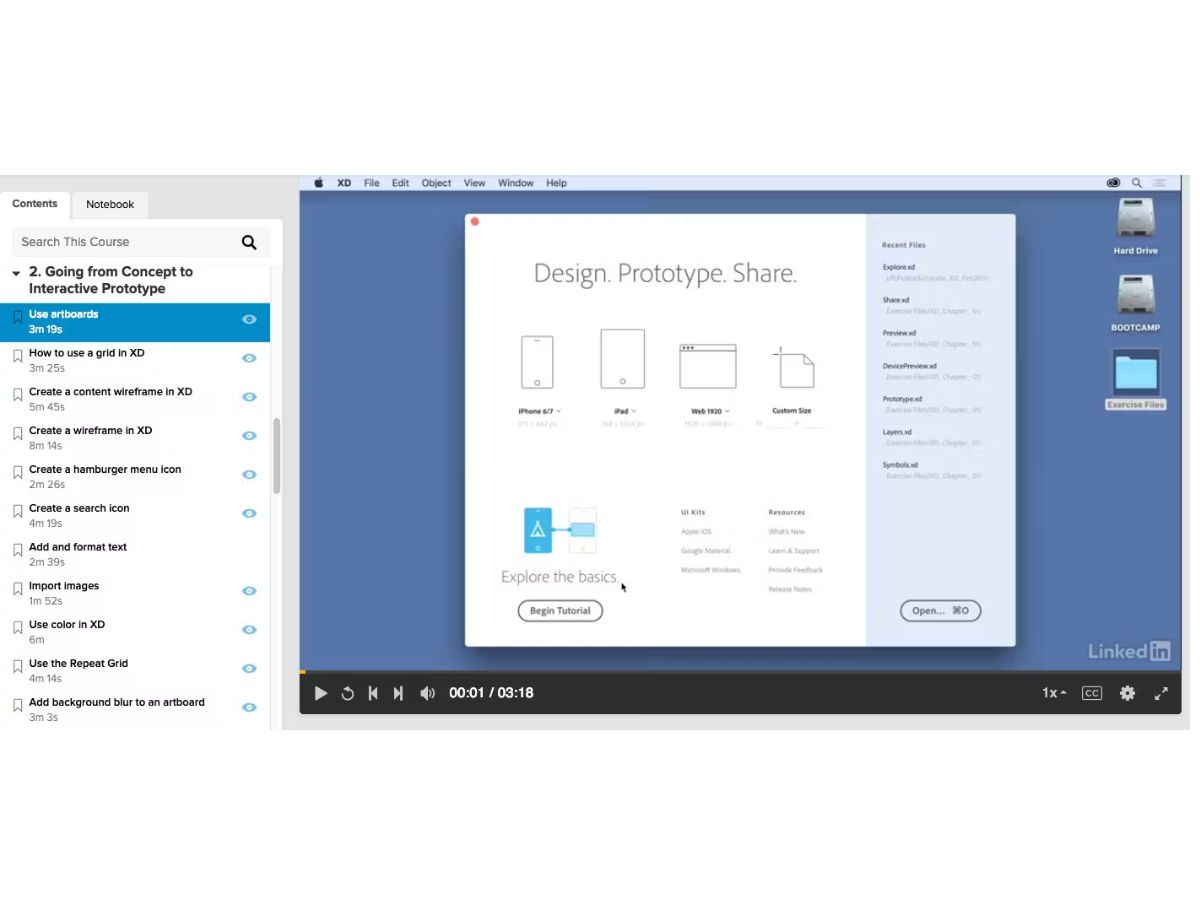Click the search magnifier icon in course search
Screen dimensions: 1200x900
[249, 242]
